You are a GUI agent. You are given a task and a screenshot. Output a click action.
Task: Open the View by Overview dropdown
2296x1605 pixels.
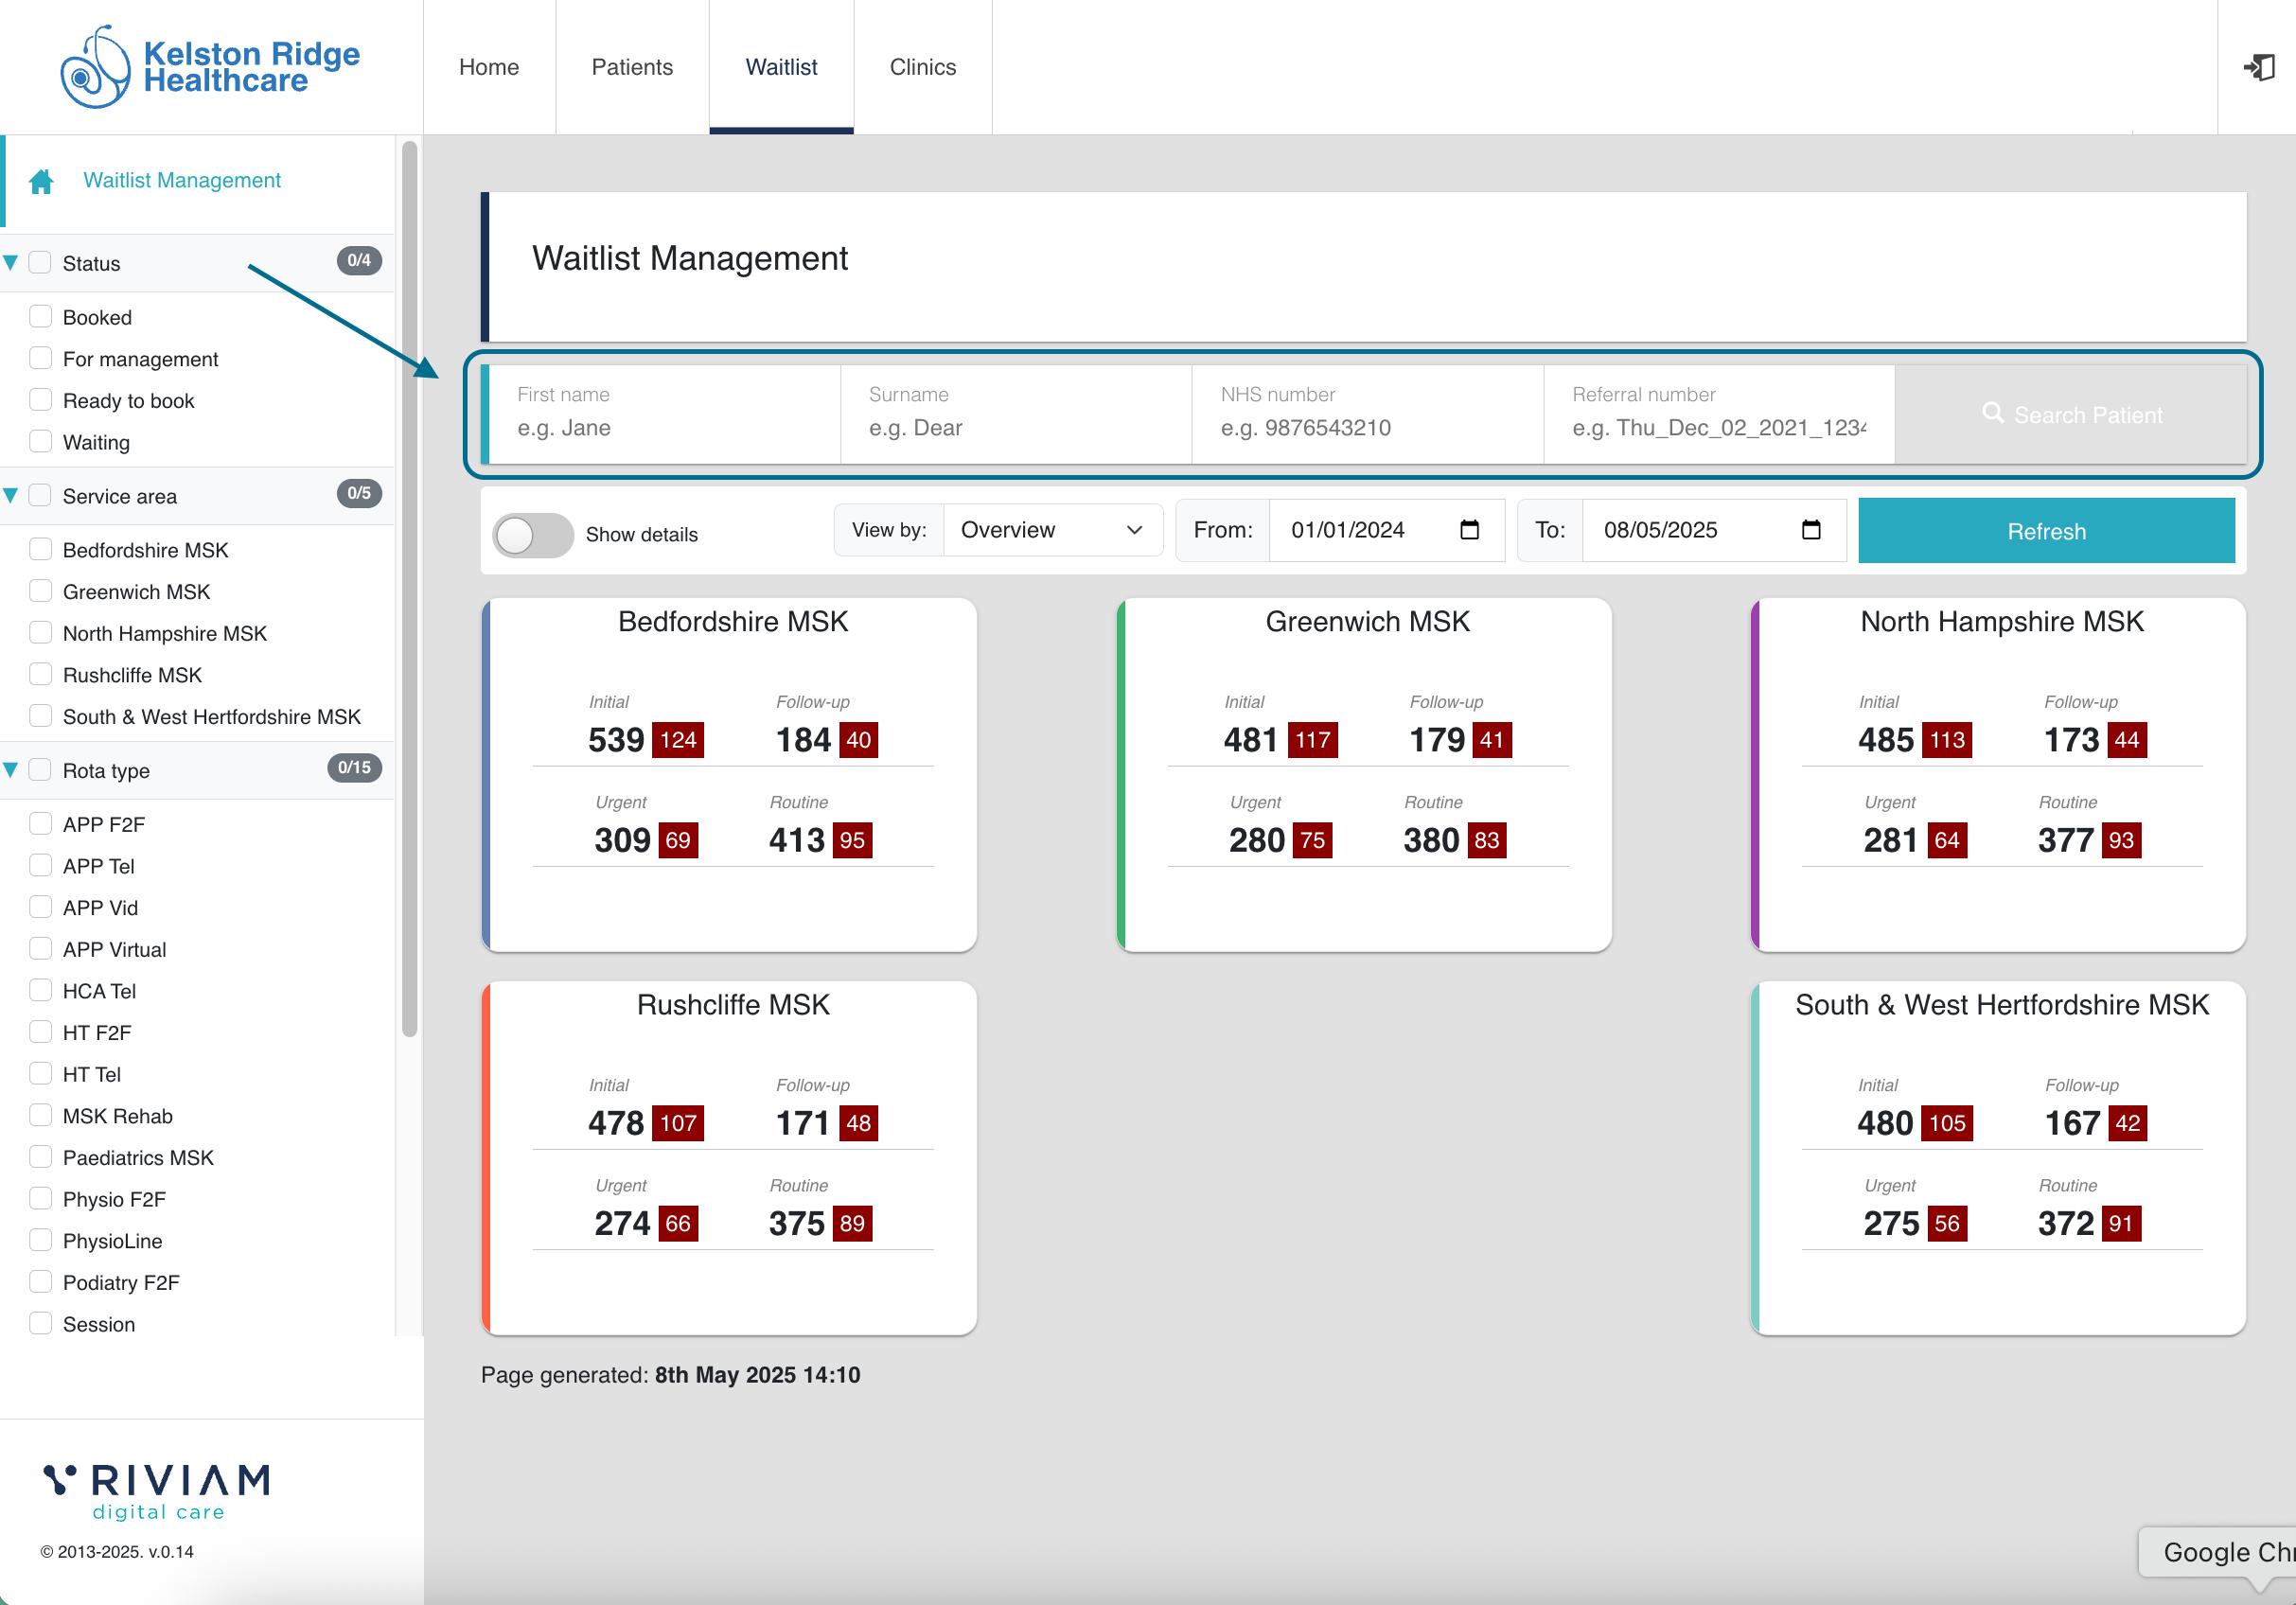tap(1051, 530)
